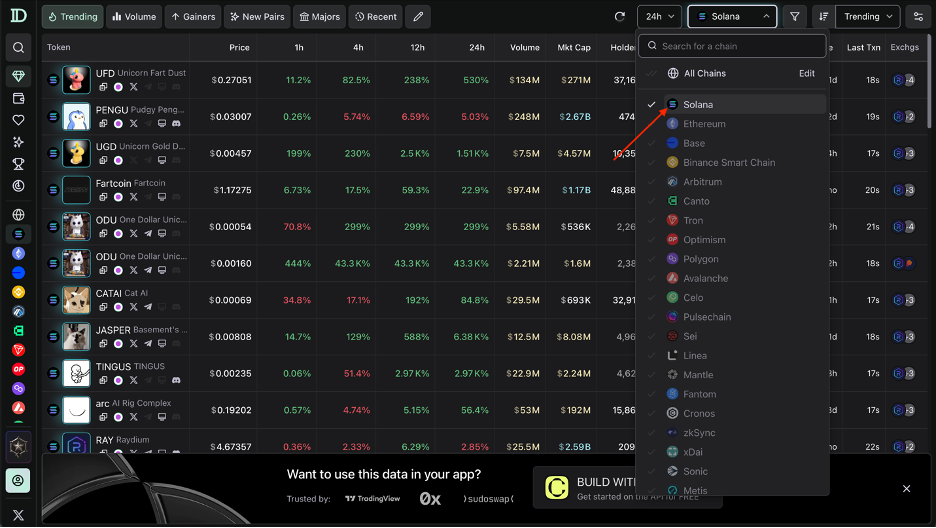Close the bottom promo banner
Viewport: 936px width, 528px height.
click(x=906, y=489)
